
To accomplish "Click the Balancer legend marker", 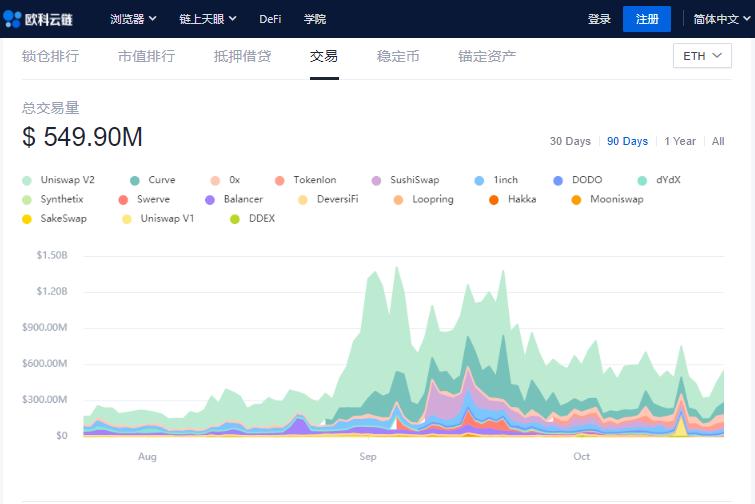I will (x=210, y=200).
